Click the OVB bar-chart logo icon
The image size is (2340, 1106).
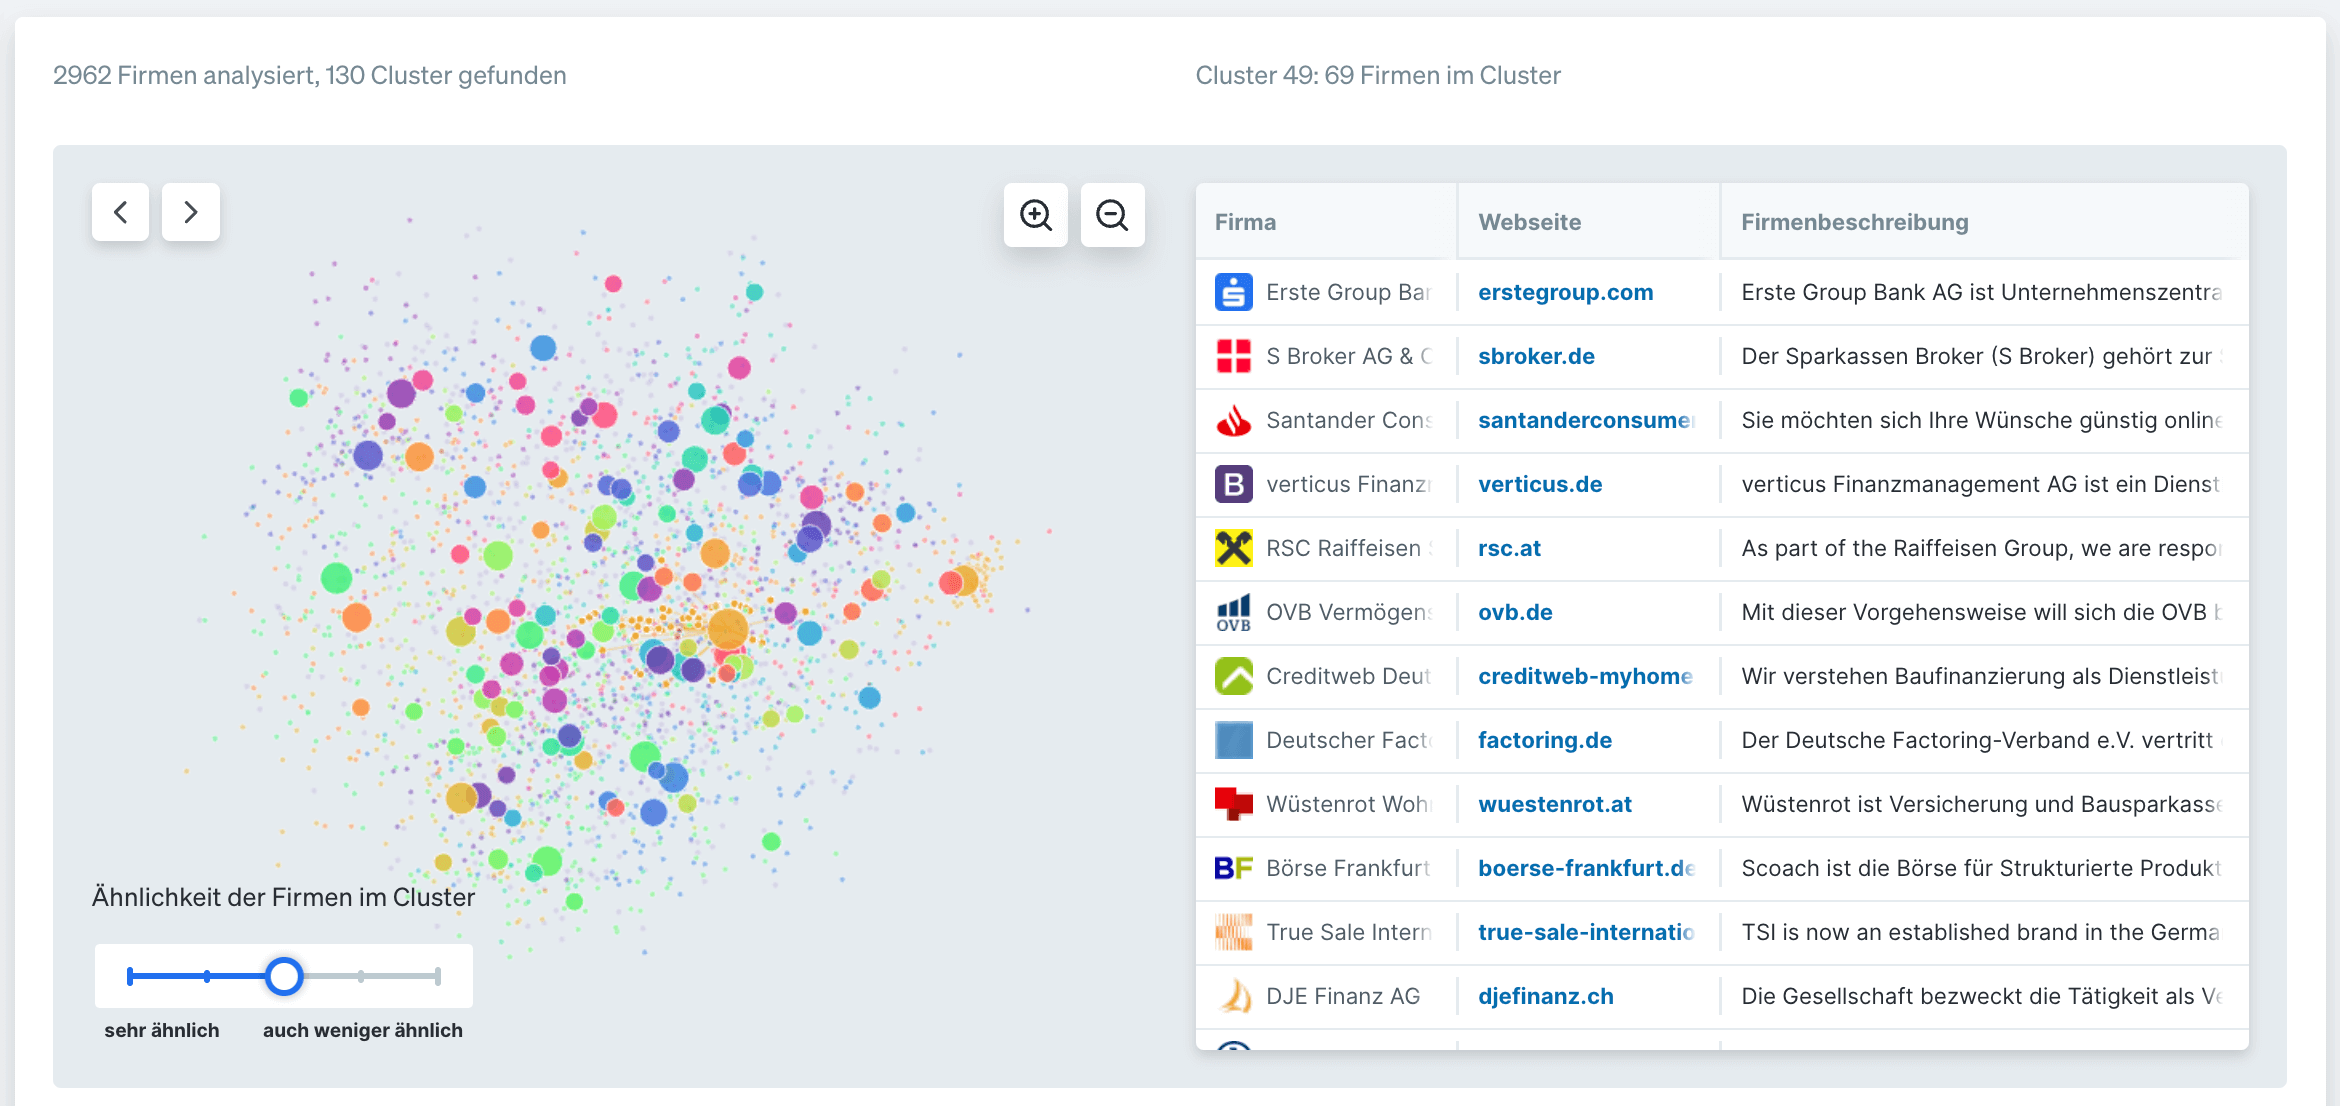click(x=1235, y=612)
